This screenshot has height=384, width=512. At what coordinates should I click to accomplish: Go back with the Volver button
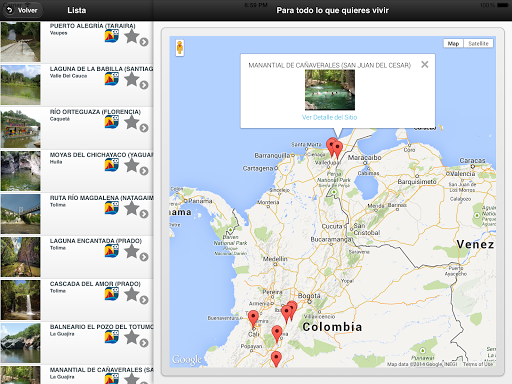tap(23, 10)
